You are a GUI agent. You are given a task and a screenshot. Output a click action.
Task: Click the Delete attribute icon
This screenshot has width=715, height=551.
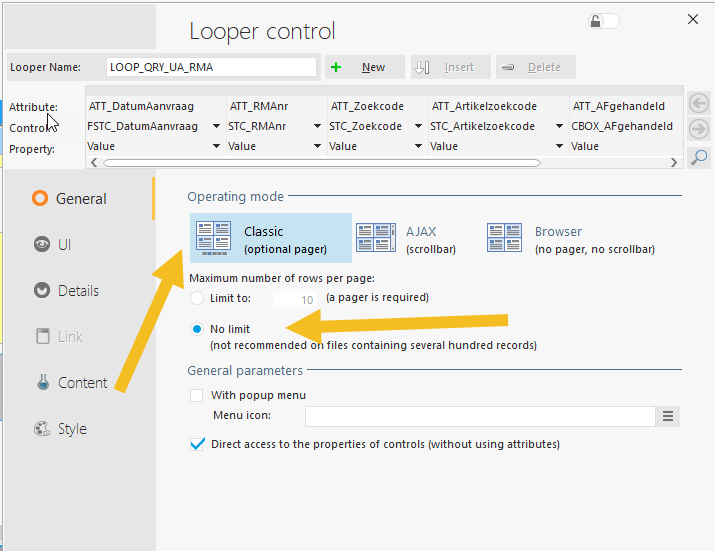[508, 68]
